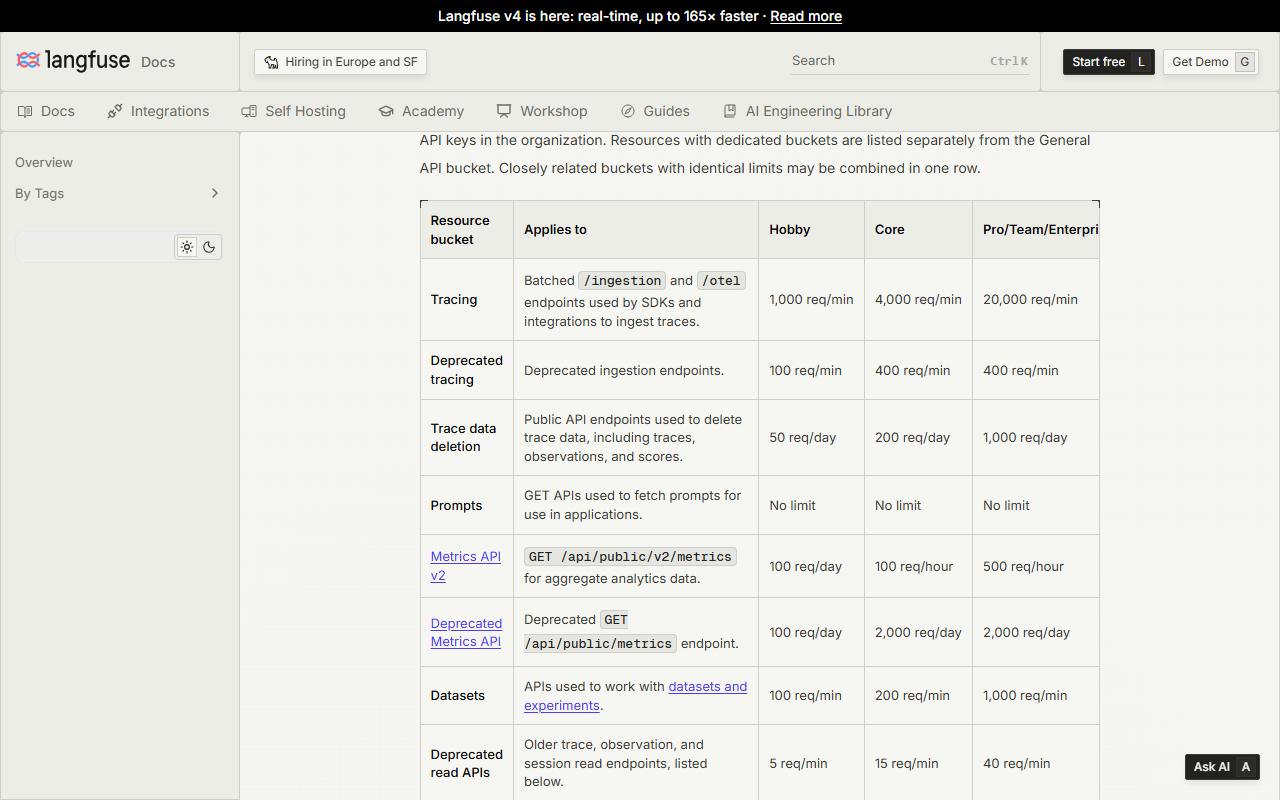Focus the Search input field
This screenshot has height=800, width=1280.
(x=910, y=61)
